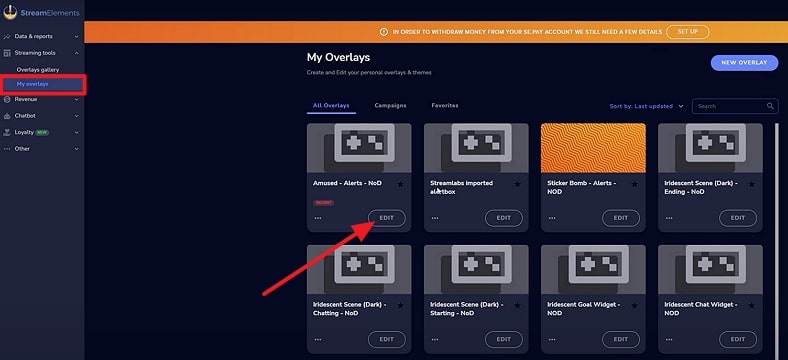The height and width of the screenshot is (360, 788).
Task: Click the My Overlays page heading
Action: [338, 57]
